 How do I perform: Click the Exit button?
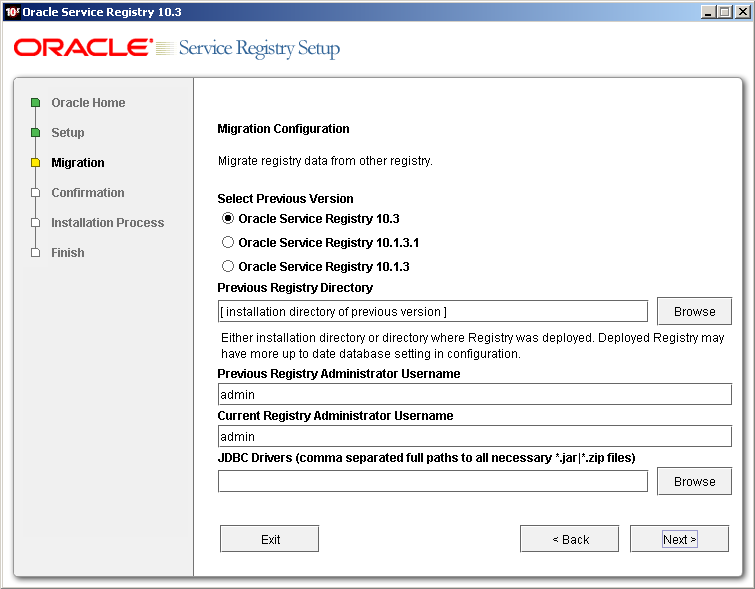tap(270, 539)
